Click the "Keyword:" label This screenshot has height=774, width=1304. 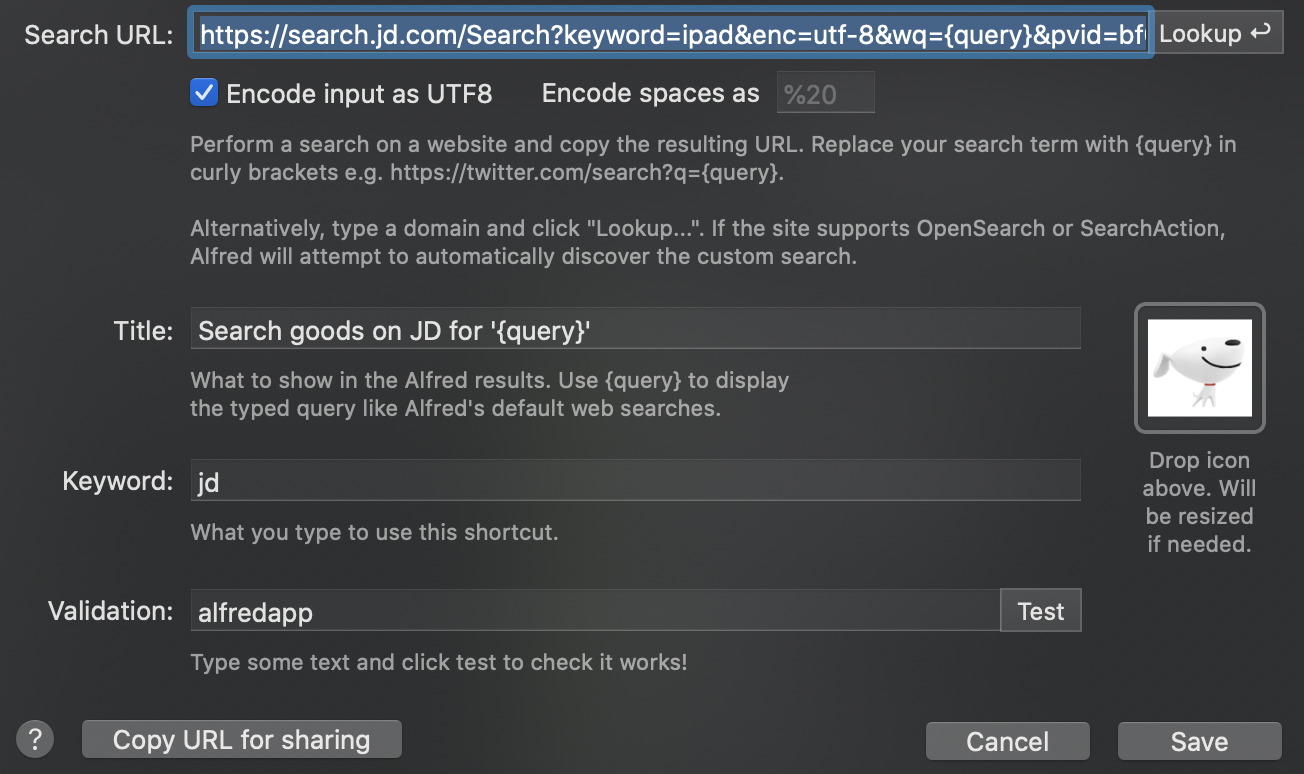[x=118, y=481]
